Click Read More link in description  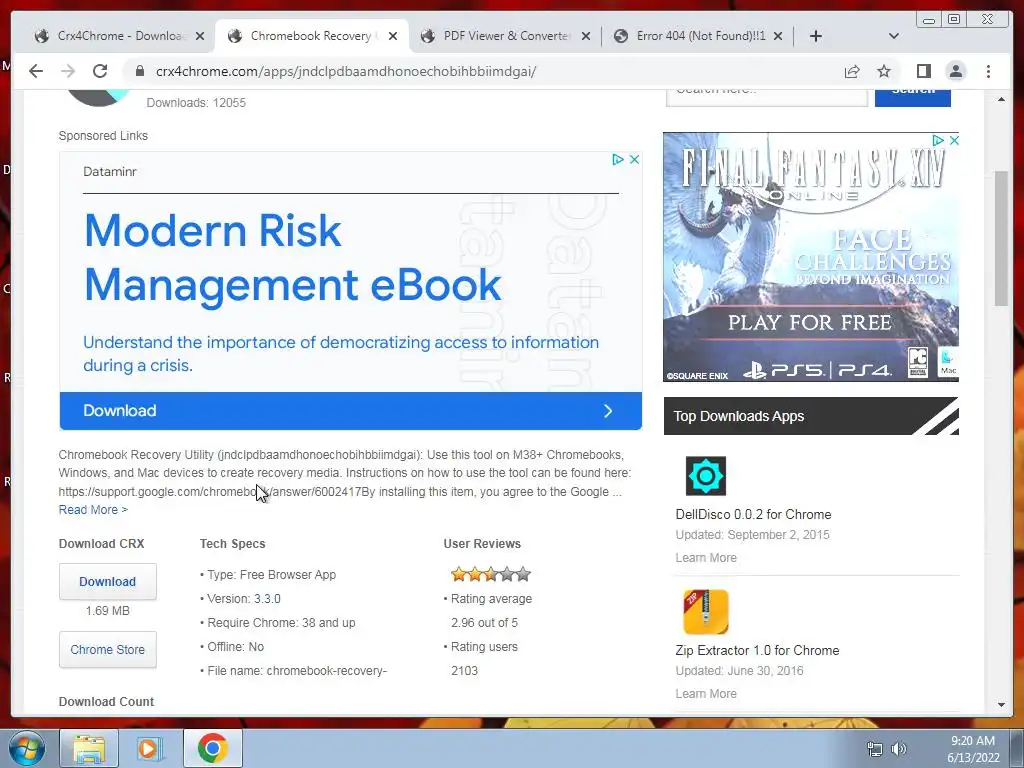(93, 510)
